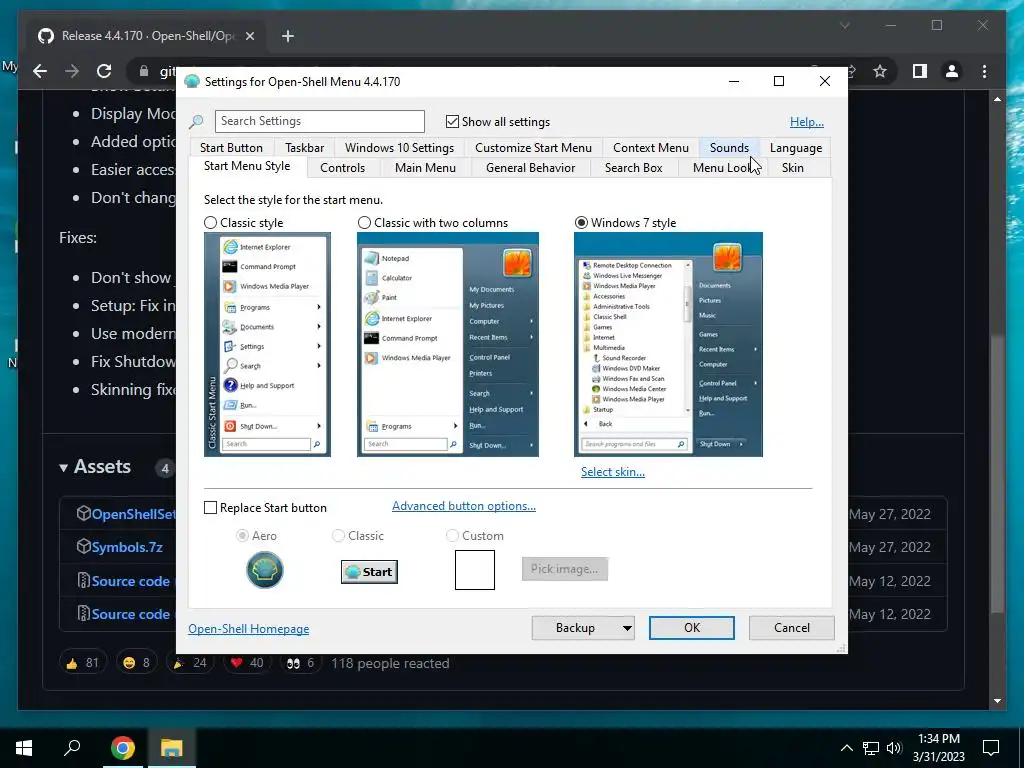The width and height of the screenshot is (1024, 768).
Task: Open the Language tab
Action: pos(795,148)
